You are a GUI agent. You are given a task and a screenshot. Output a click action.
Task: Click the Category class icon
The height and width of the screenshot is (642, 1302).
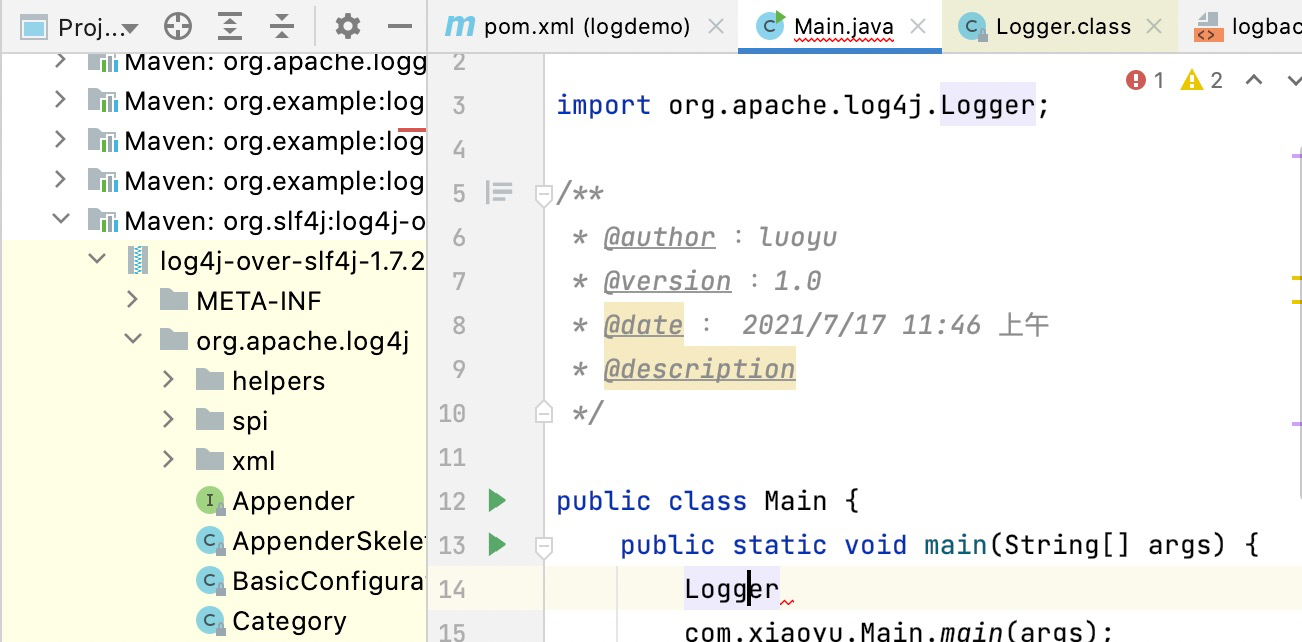tap(209, 620)
